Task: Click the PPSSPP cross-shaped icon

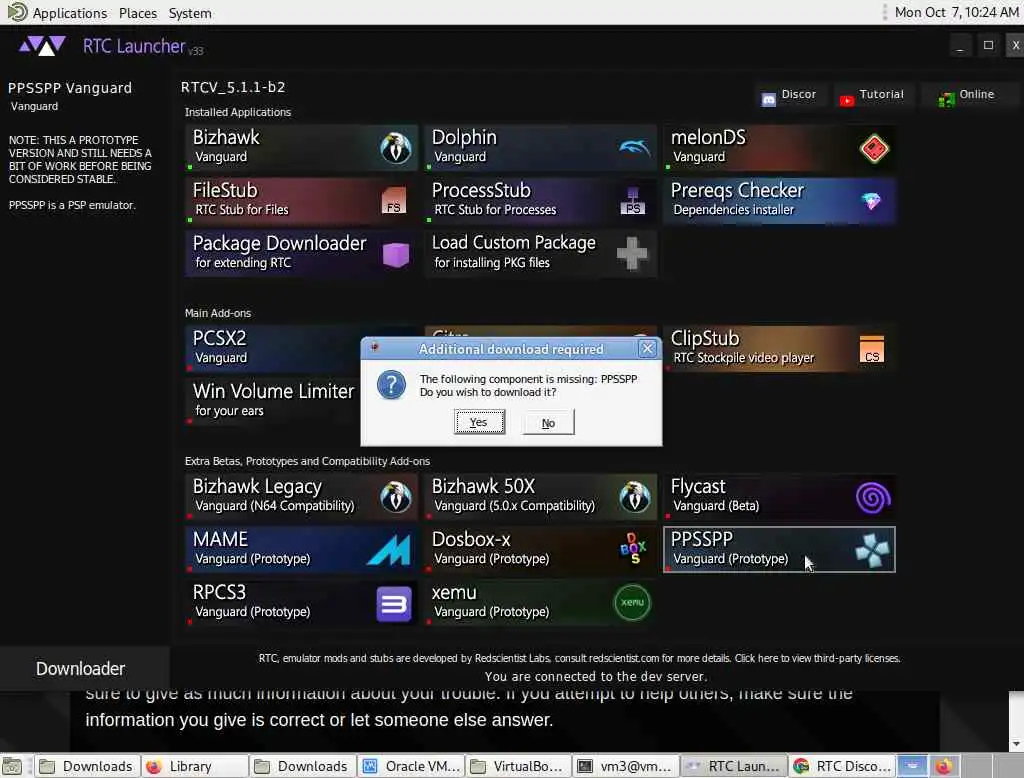Action: (872, 550)
